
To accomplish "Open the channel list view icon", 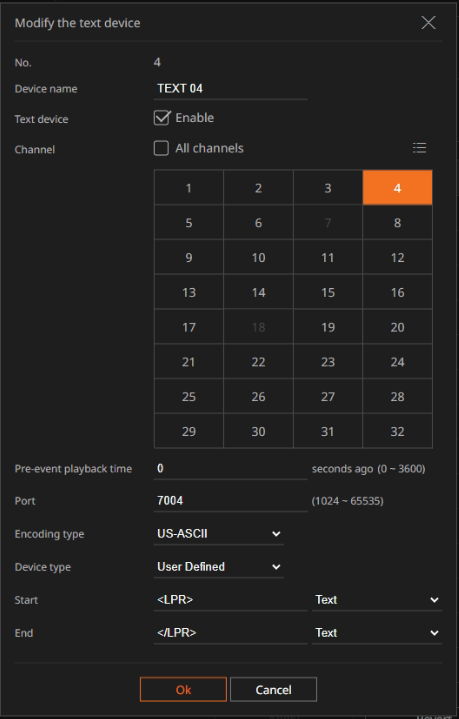I will [x=419, y=148].
